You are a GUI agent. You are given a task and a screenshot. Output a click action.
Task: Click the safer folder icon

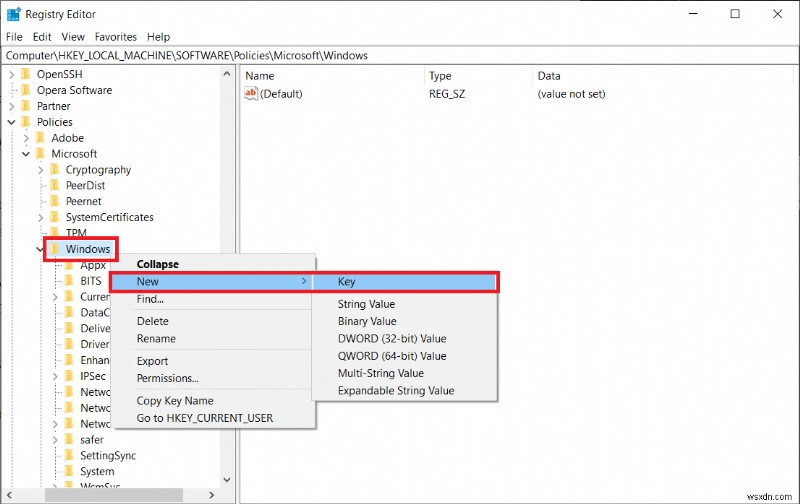[x=69, y=440]
